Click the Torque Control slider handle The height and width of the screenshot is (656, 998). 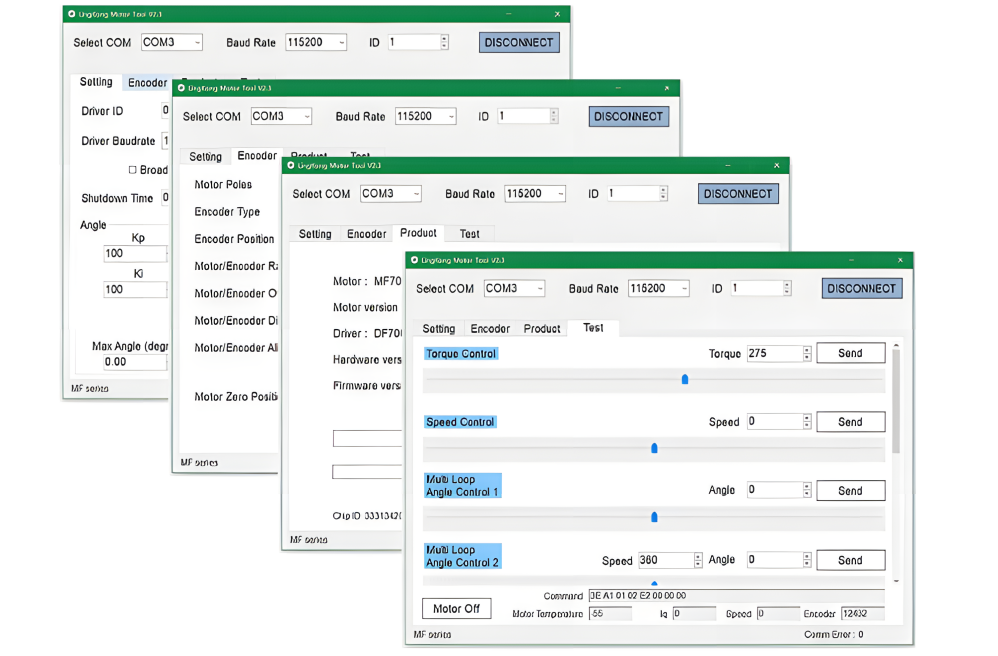(685, 379)
